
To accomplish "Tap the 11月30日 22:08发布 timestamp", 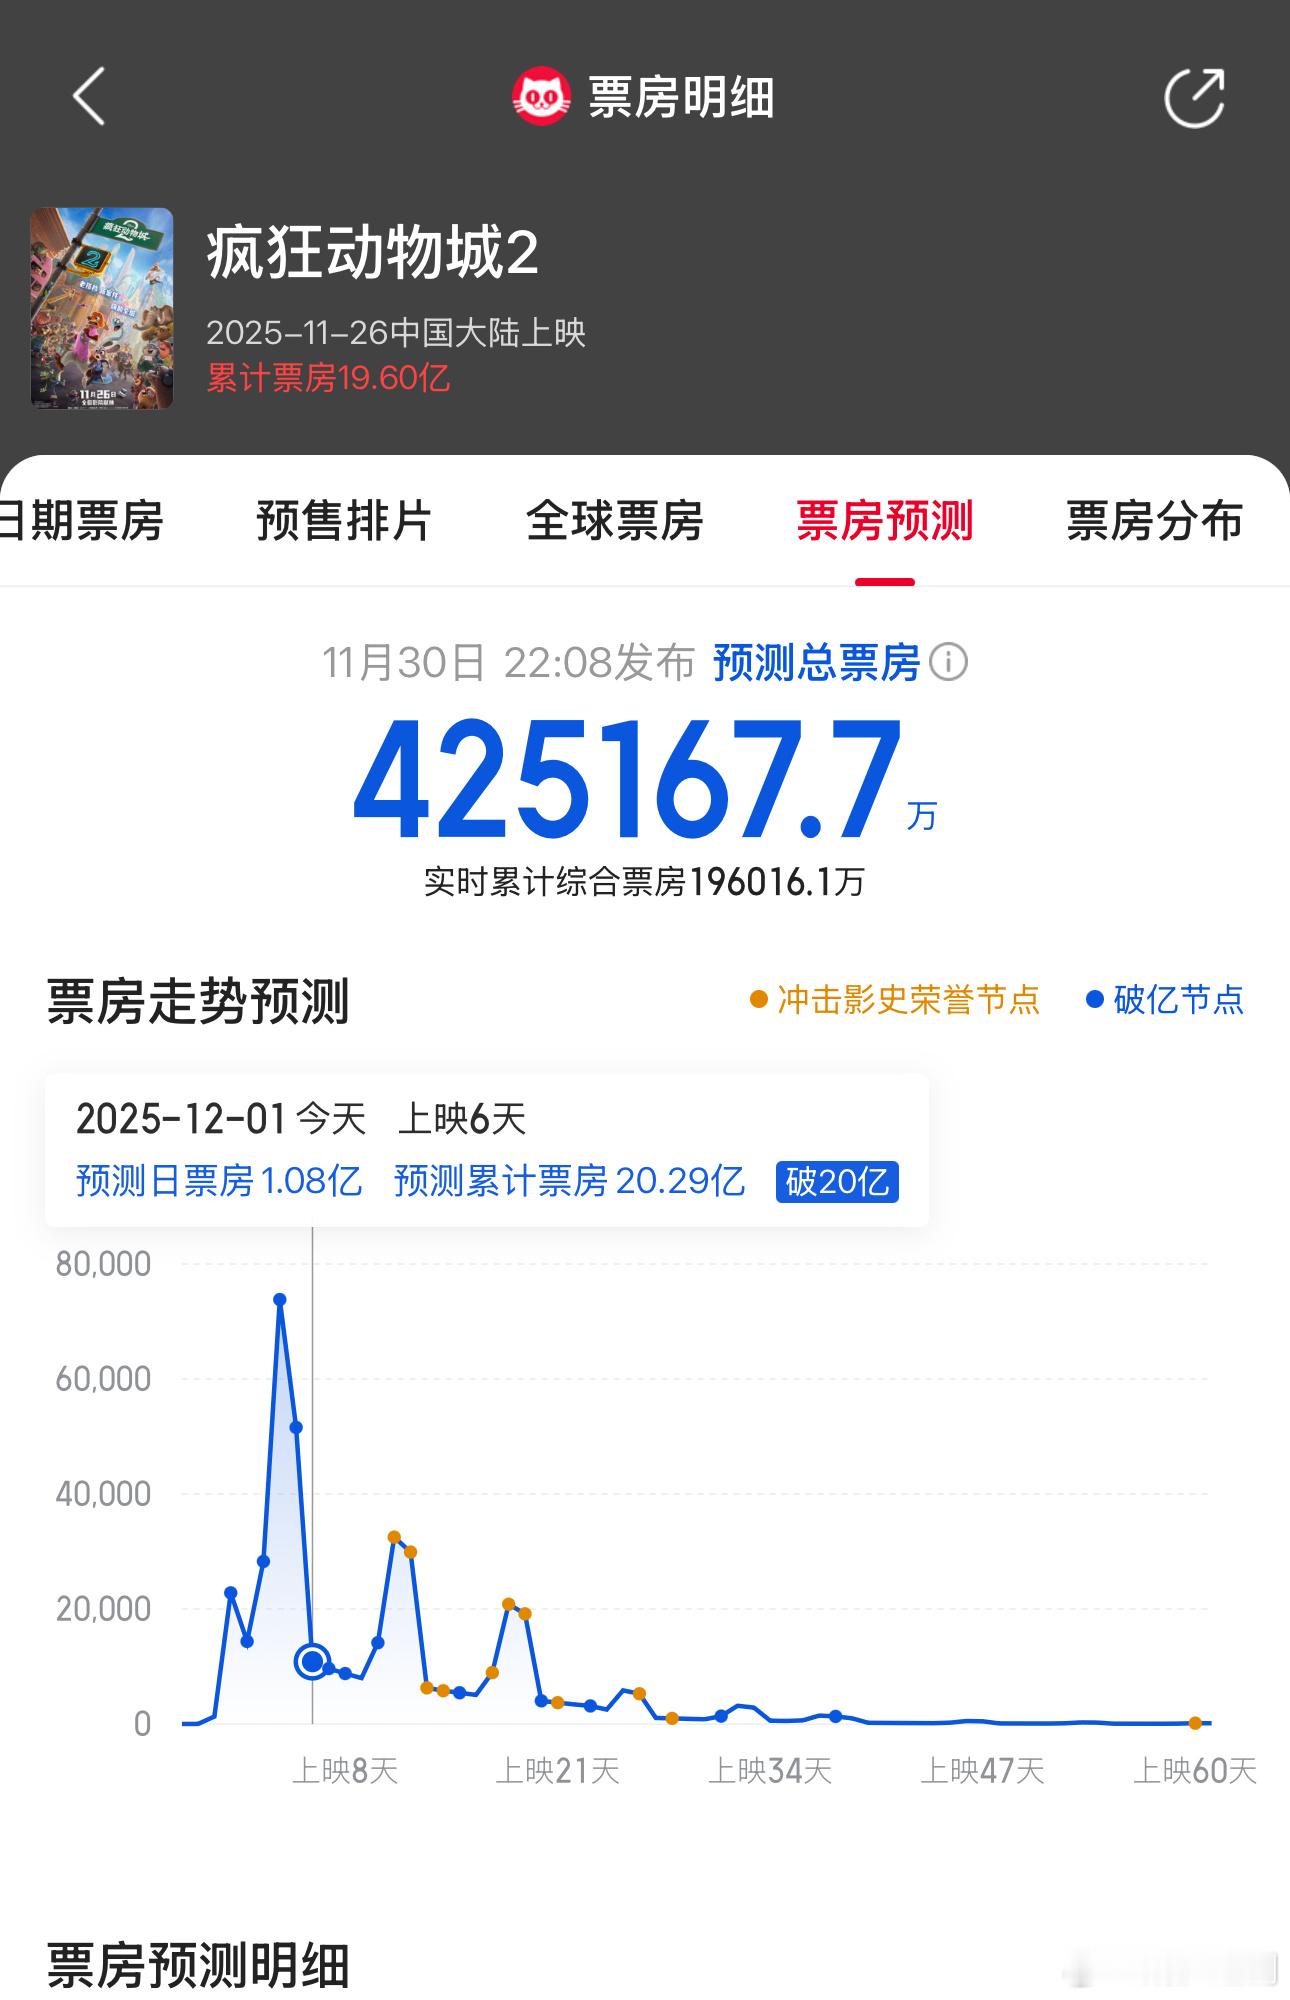I will [508, 663].
